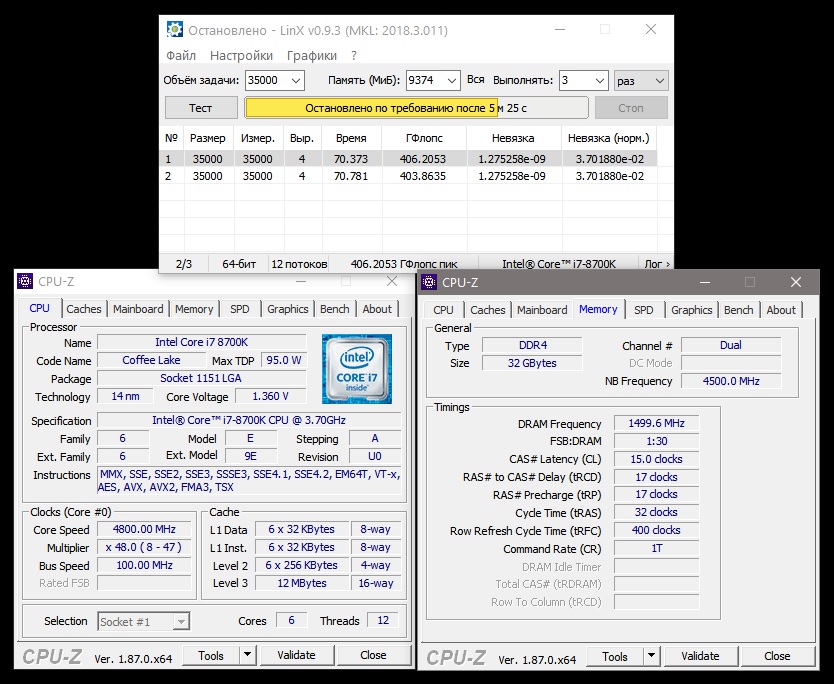
Task: Click Close button in left CPU-Z
Action: click(x=373, y=656)
